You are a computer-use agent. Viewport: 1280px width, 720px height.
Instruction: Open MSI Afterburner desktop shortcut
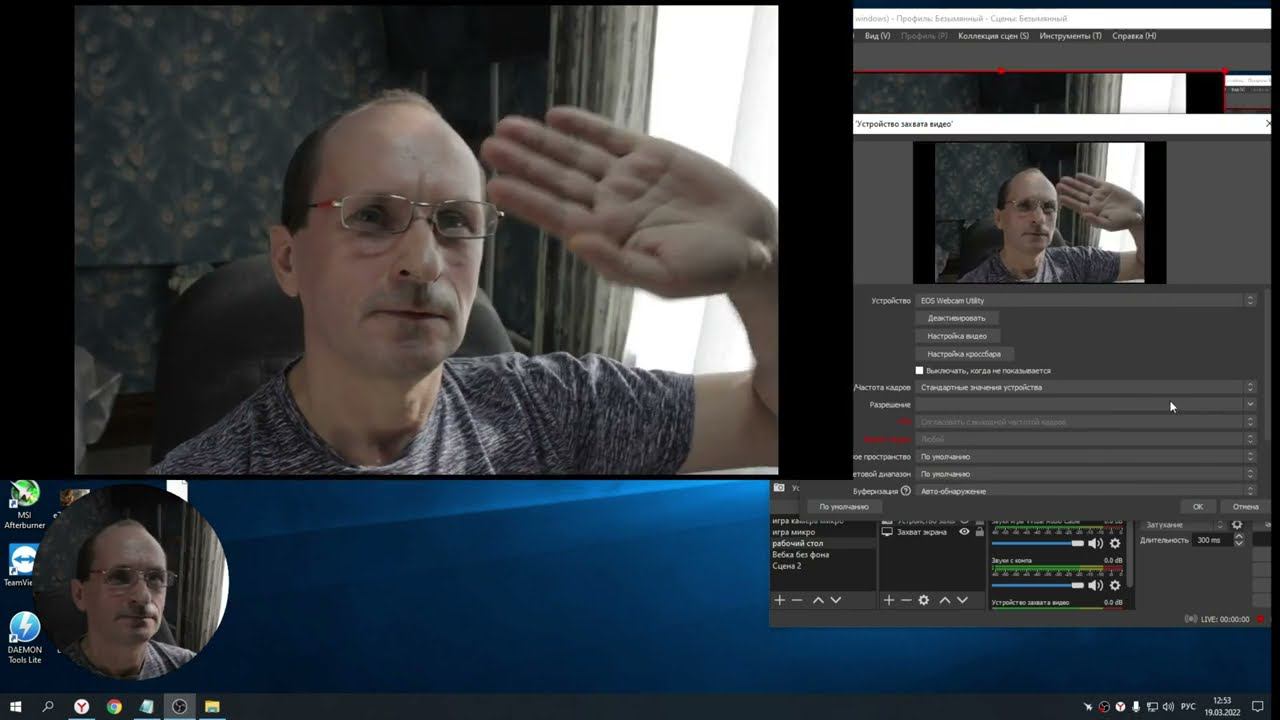pos(24,505)
